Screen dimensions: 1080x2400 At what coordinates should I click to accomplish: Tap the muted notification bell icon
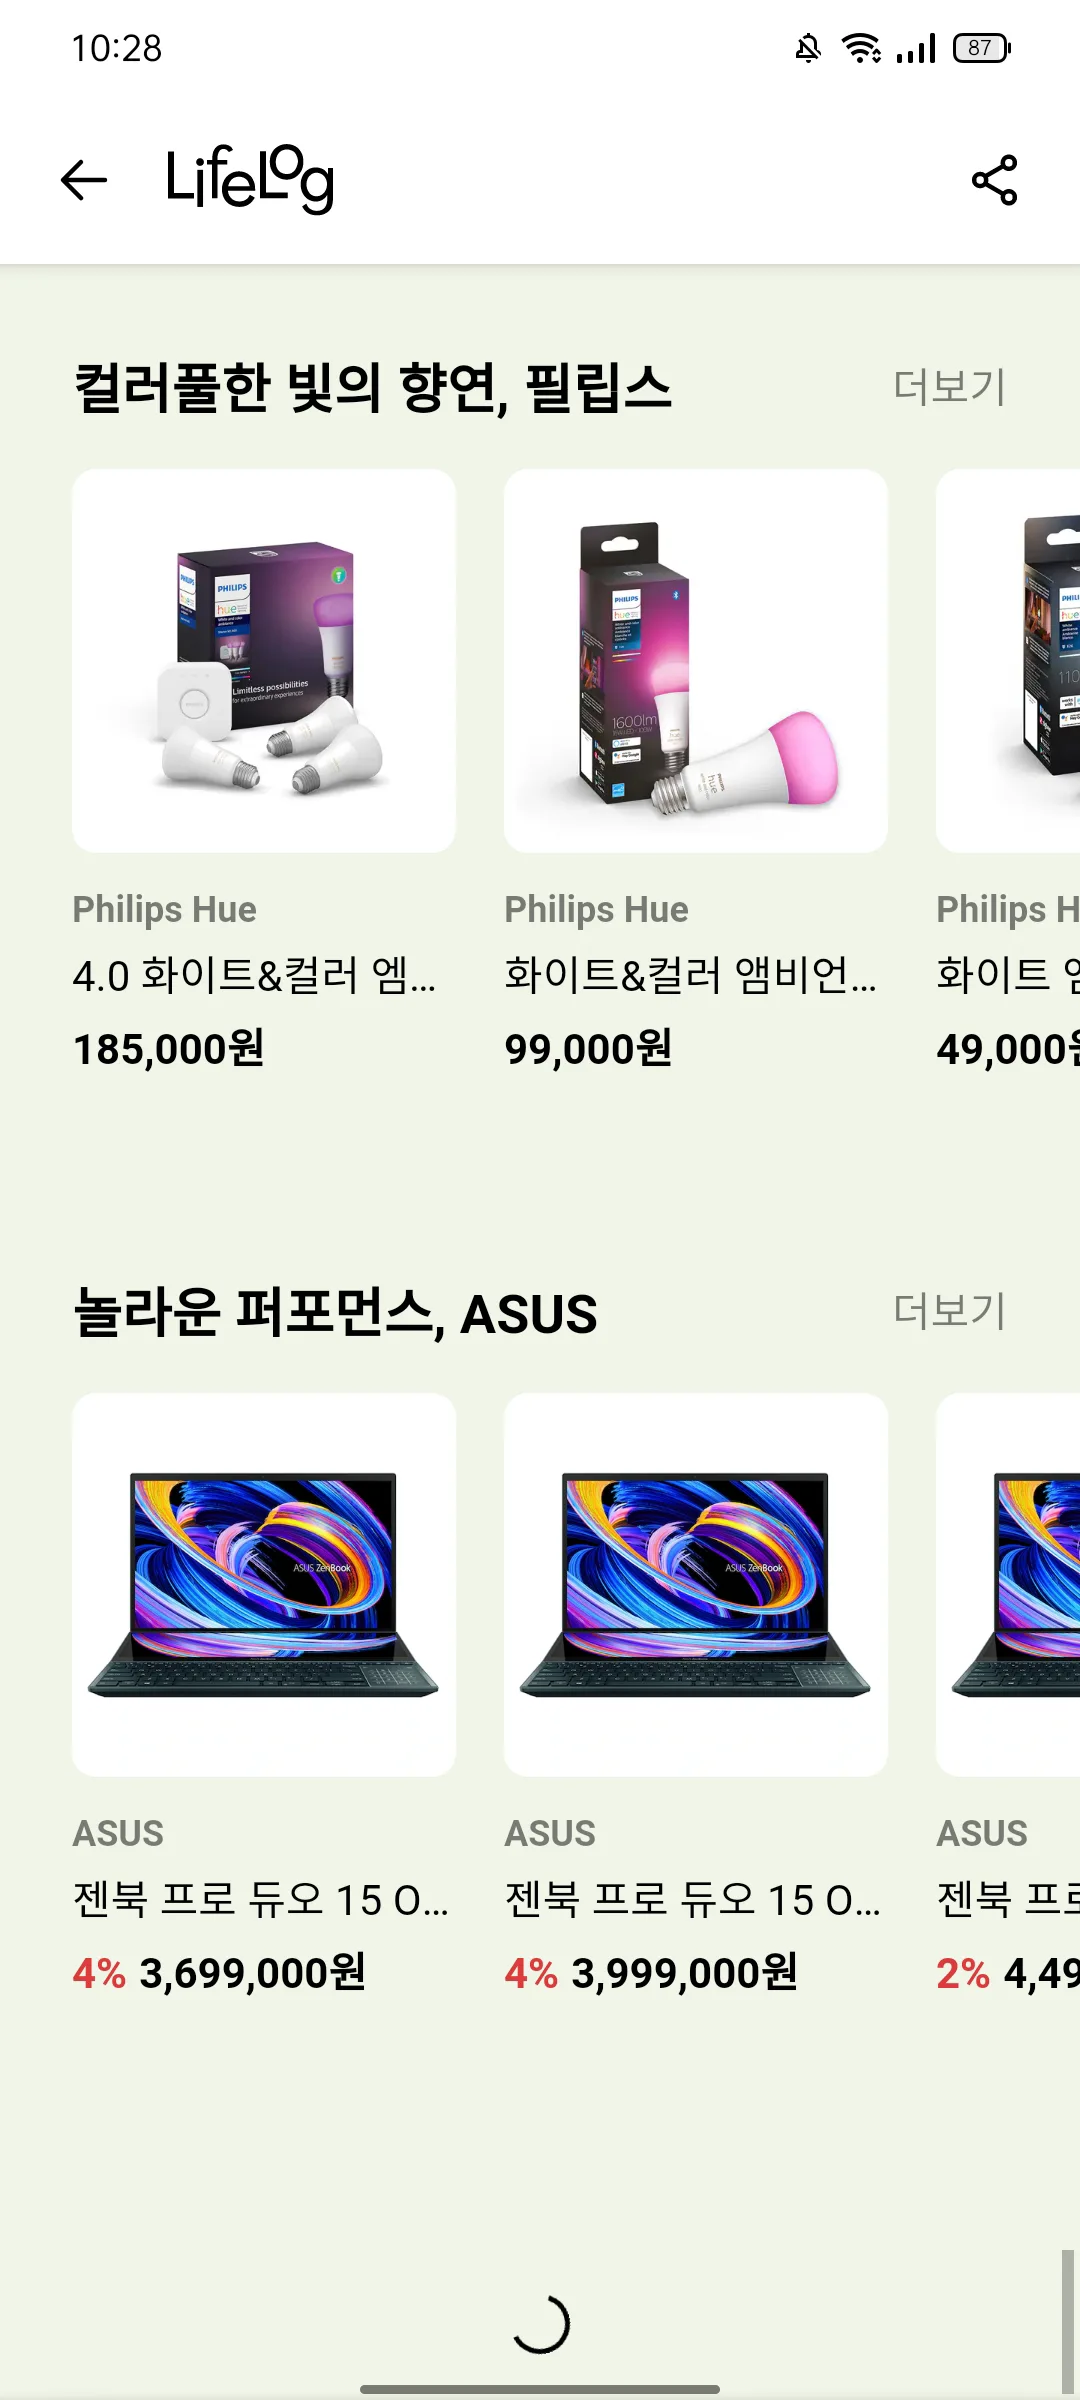[x=808, y=48]
